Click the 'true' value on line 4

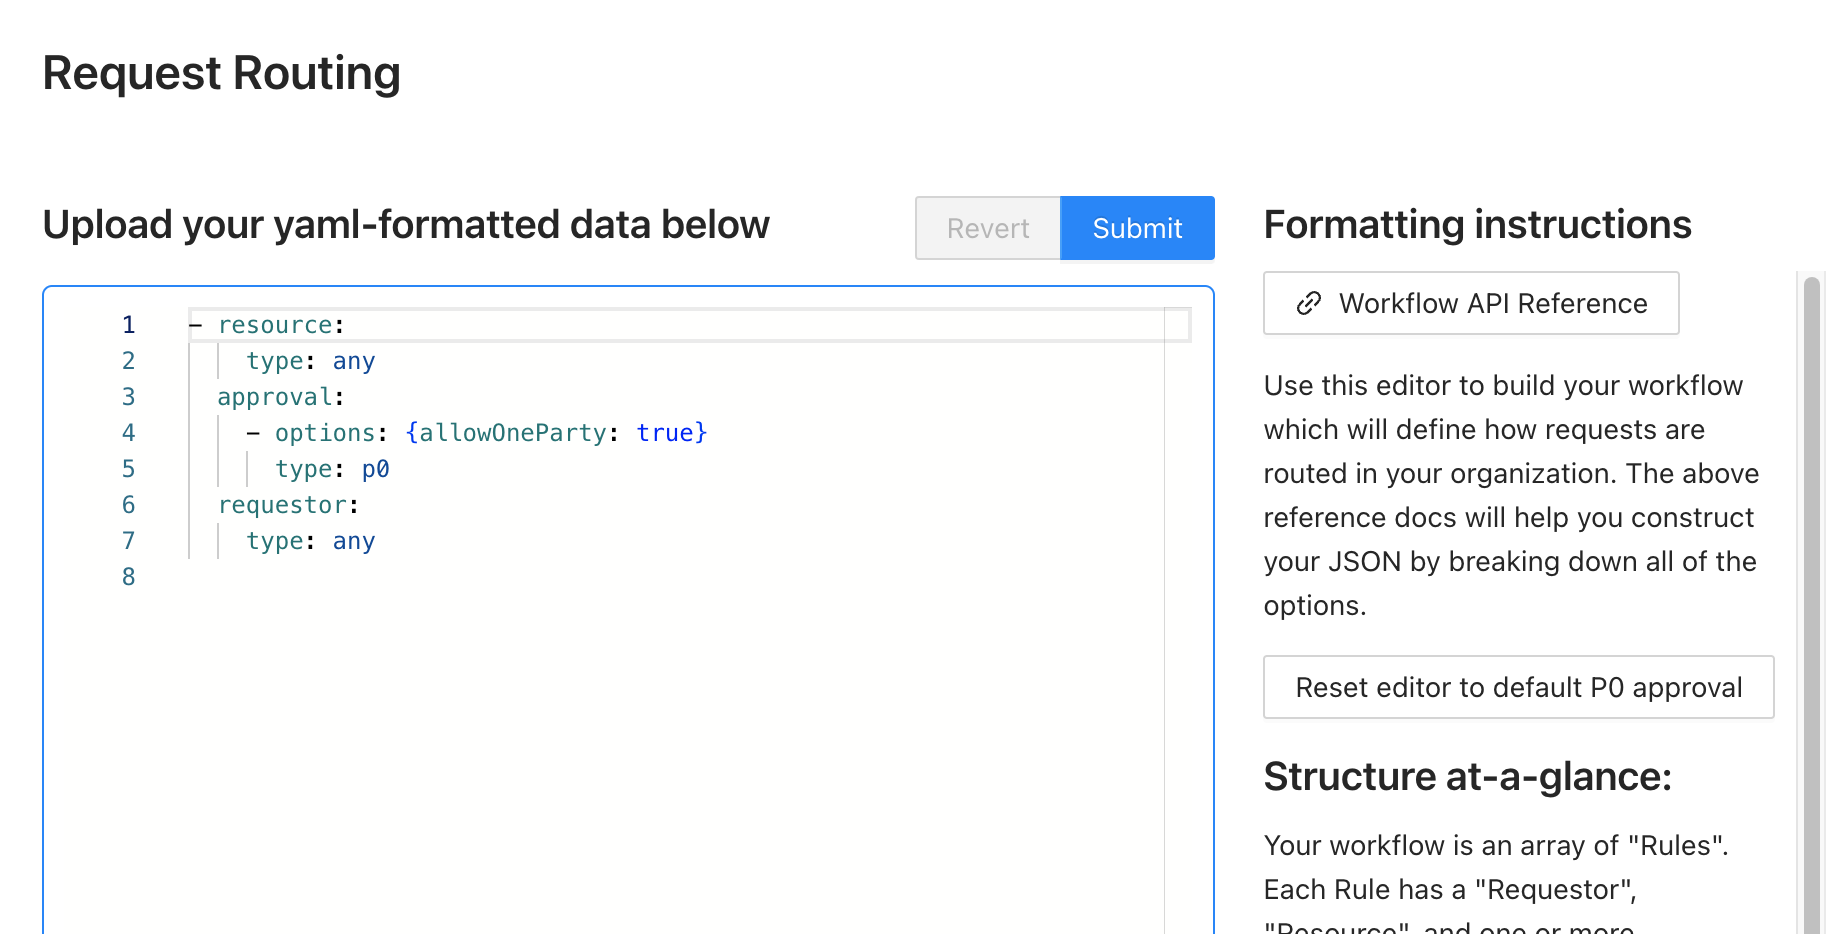click(x=665, y=433)
